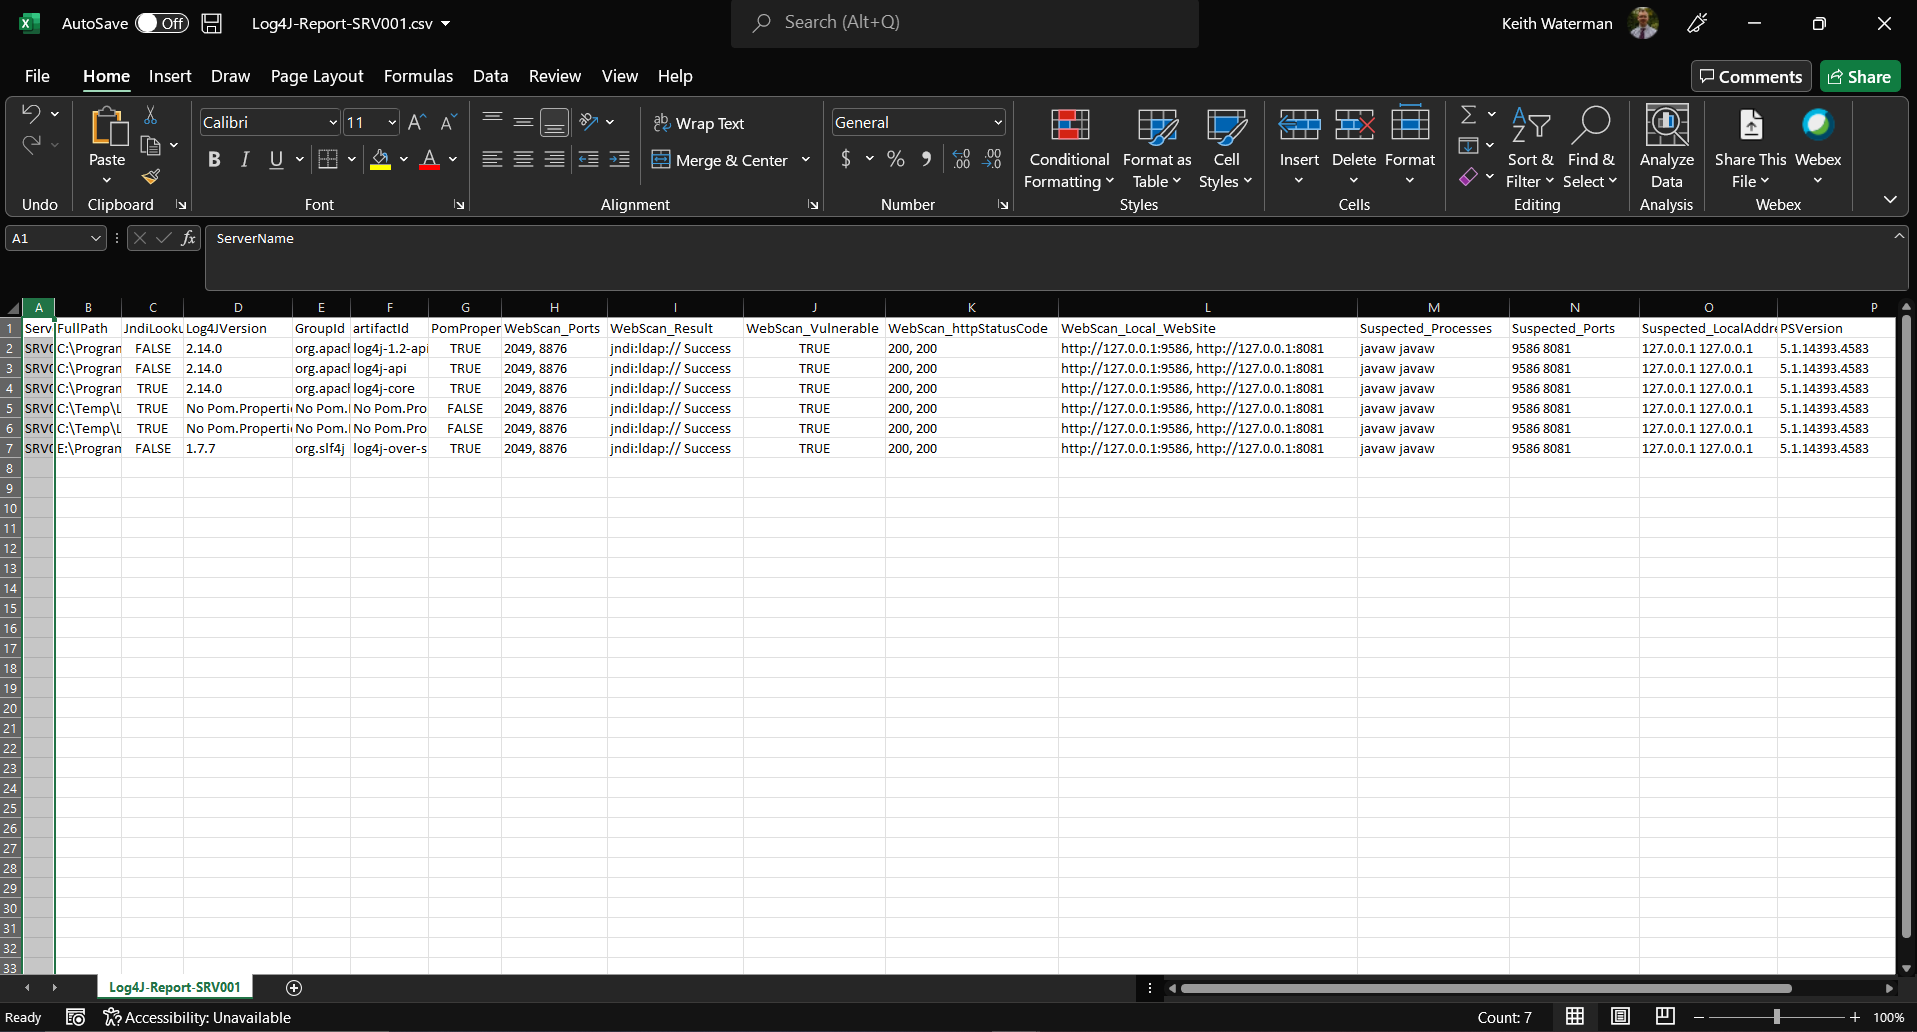1917x1032 pixels.
Task: Open the font name dropdown (Calibri)
Action: [333, 122]
